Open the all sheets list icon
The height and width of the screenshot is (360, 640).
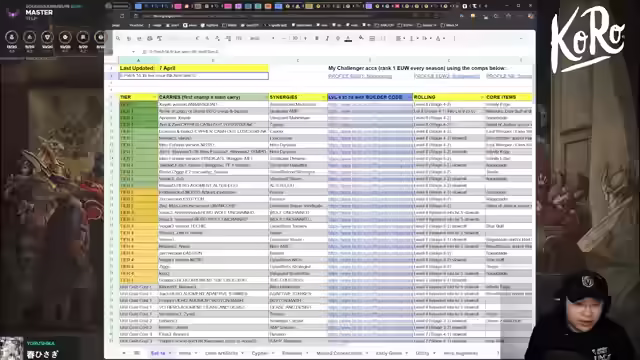pos(137,353)
